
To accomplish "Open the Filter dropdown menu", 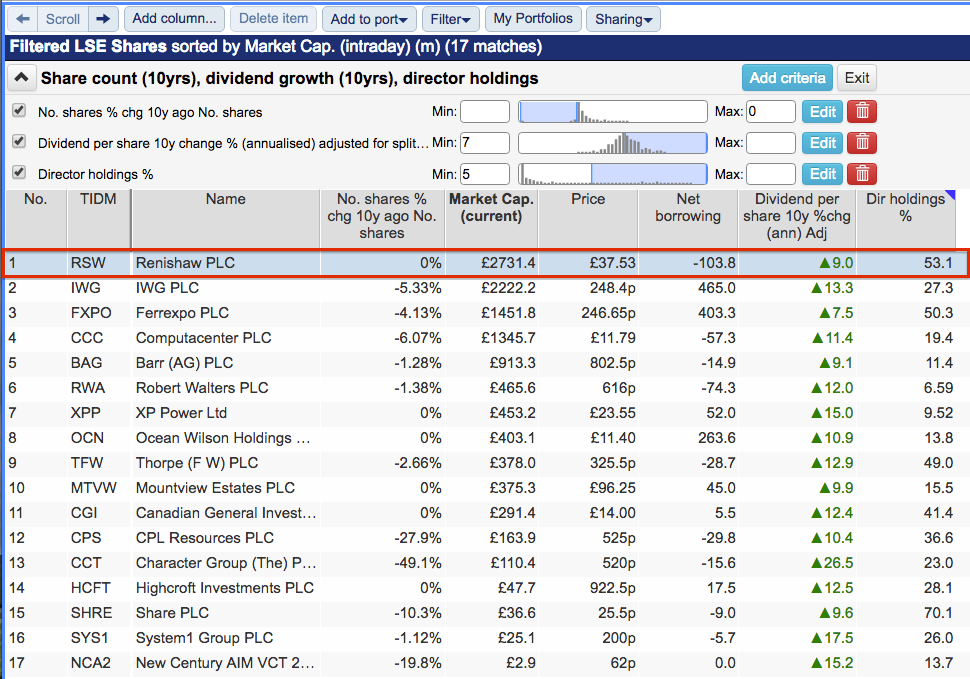I will [x=450, y=19].
